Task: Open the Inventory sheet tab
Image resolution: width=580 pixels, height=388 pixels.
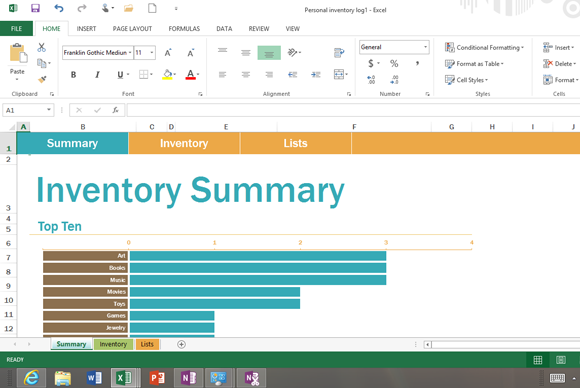Action: click(113, 344)
